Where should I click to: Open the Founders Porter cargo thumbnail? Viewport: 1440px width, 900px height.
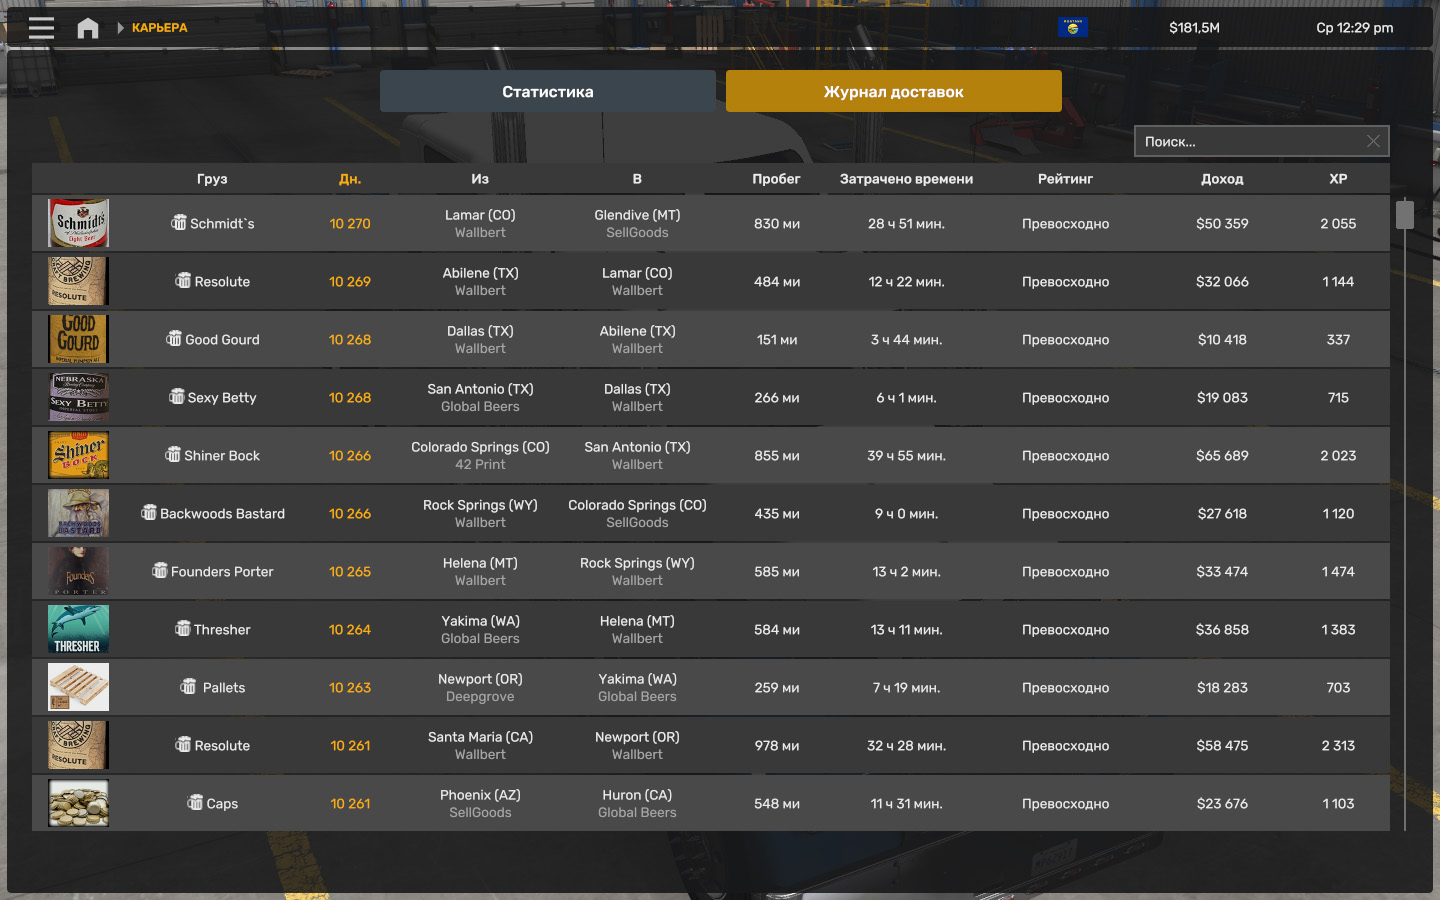click(x=79, y=571)
